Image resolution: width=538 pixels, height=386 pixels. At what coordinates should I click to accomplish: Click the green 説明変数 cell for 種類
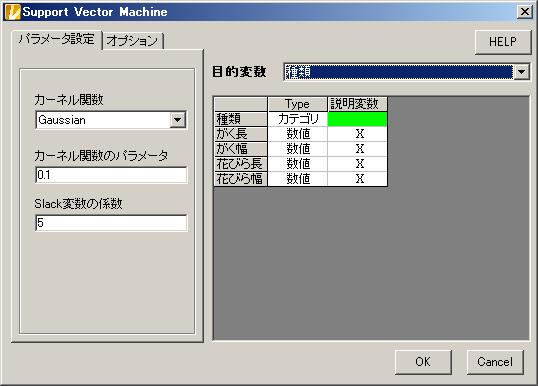[x=357, y=119]
